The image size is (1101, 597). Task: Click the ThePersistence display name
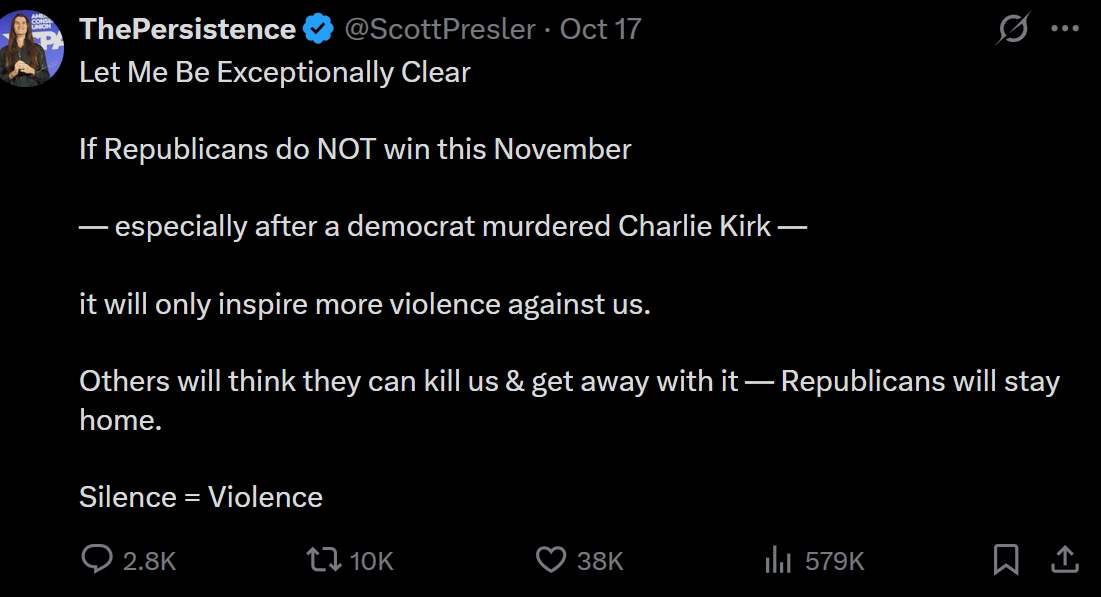coord(187,29)
